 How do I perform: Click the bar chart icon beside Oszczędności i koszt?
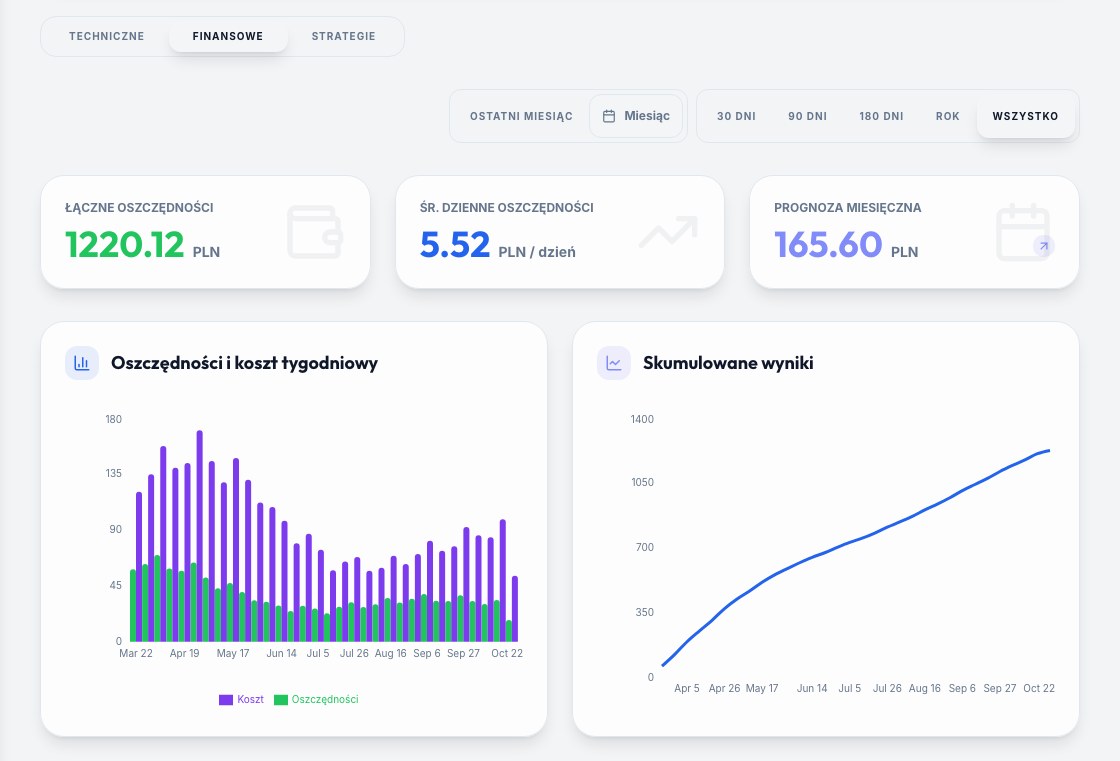tap(82, 363)
